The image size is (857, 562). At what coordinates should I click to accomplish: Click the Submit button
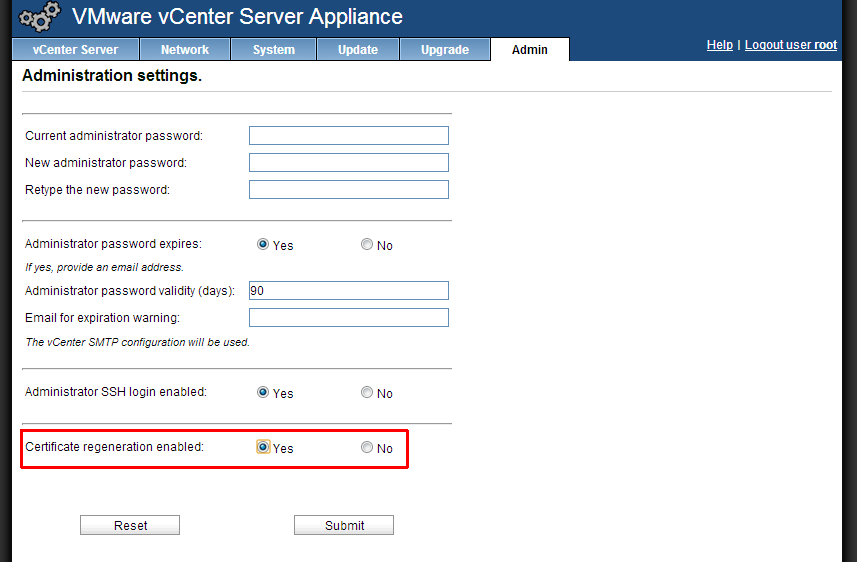(x=344, y=525)
